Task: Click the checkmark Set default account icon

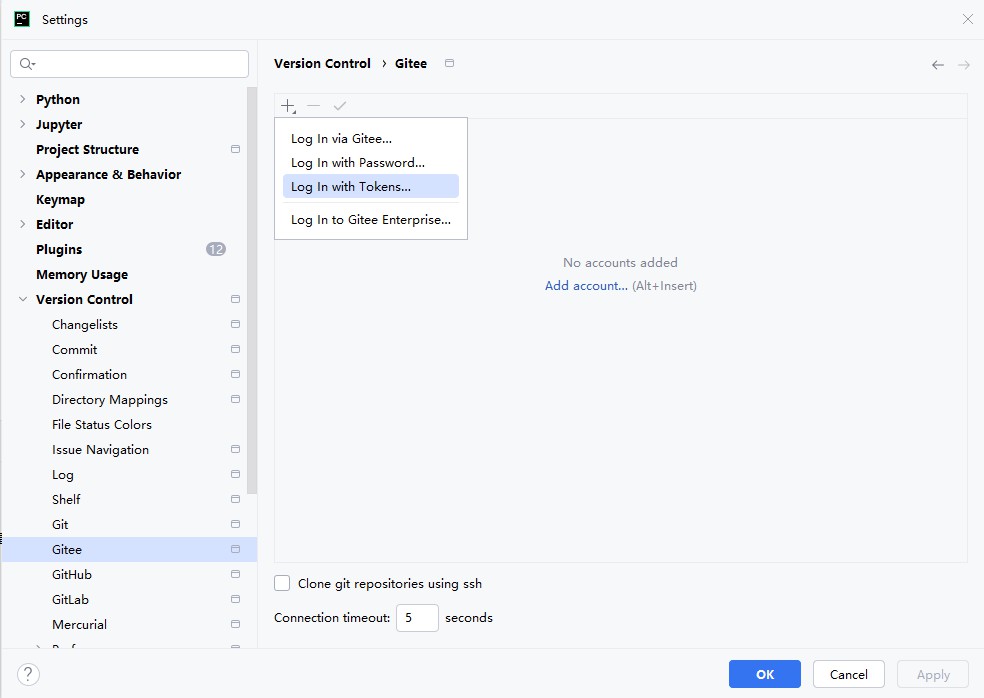Action: pyautogui.click(x=340, y=106)
